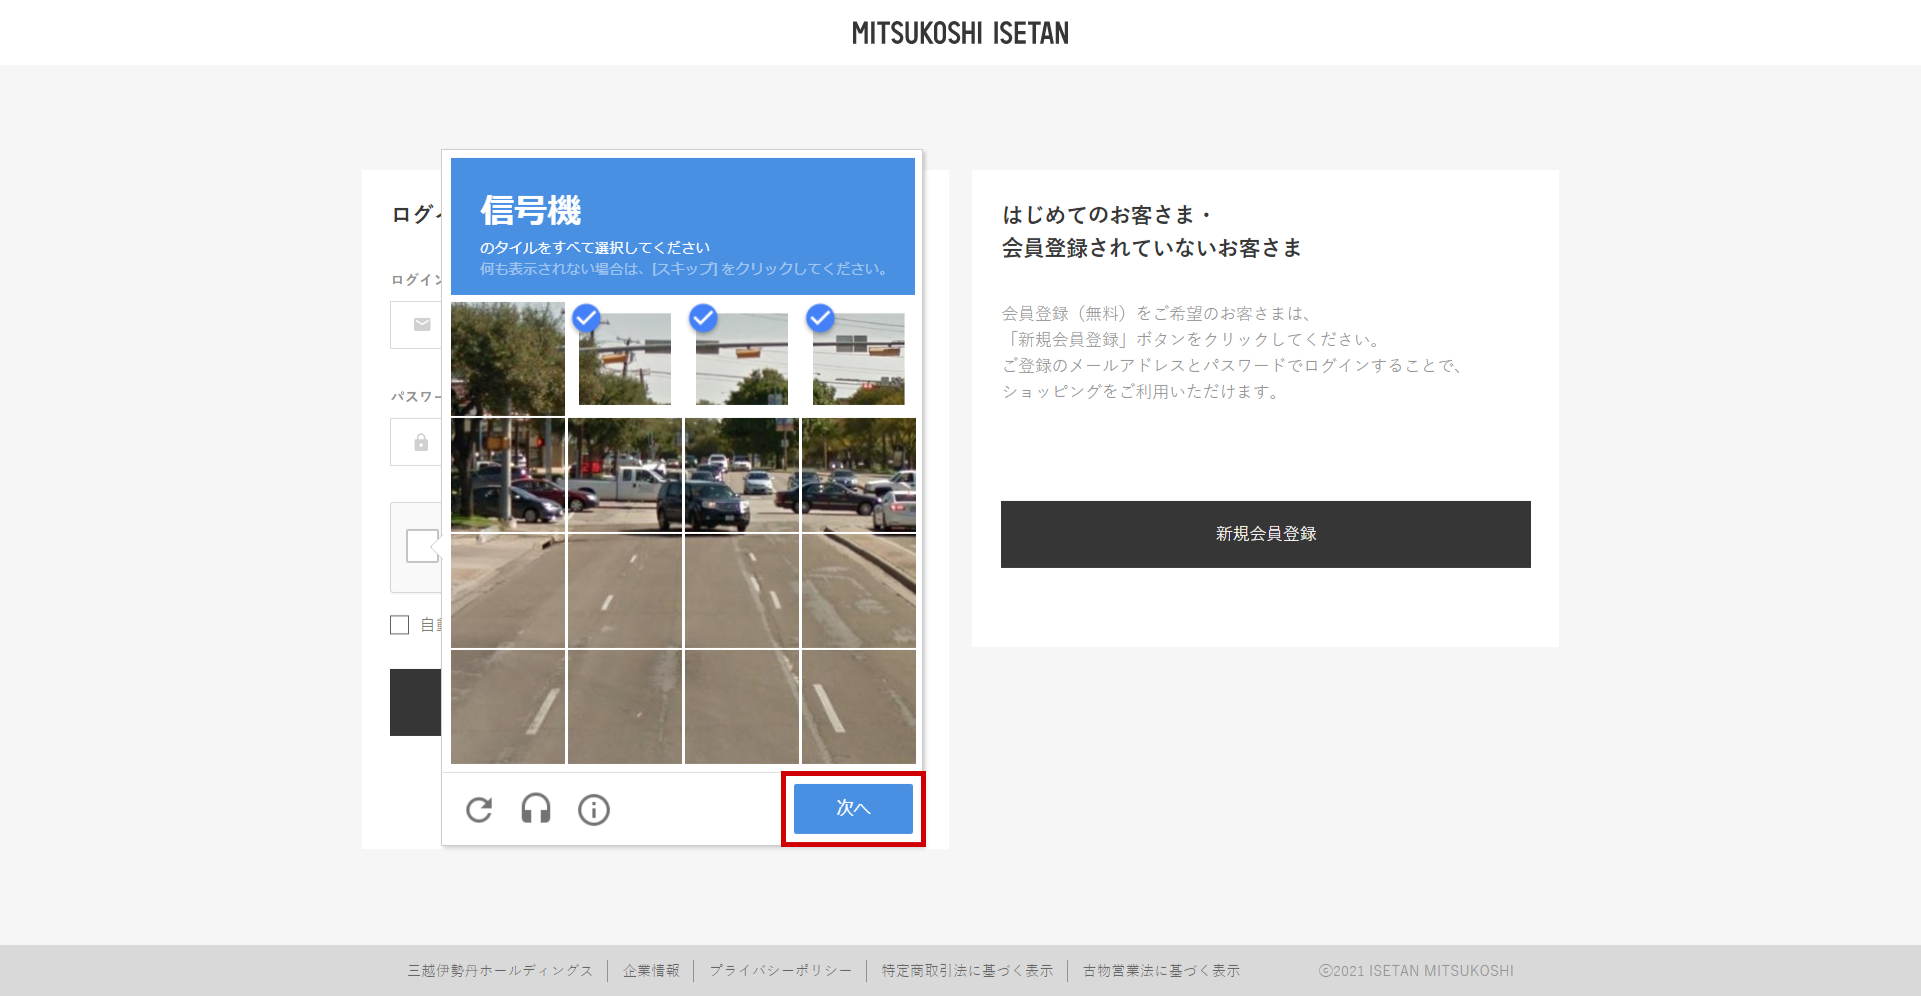Click the 新規会員登録 button

coord(1265,534)
